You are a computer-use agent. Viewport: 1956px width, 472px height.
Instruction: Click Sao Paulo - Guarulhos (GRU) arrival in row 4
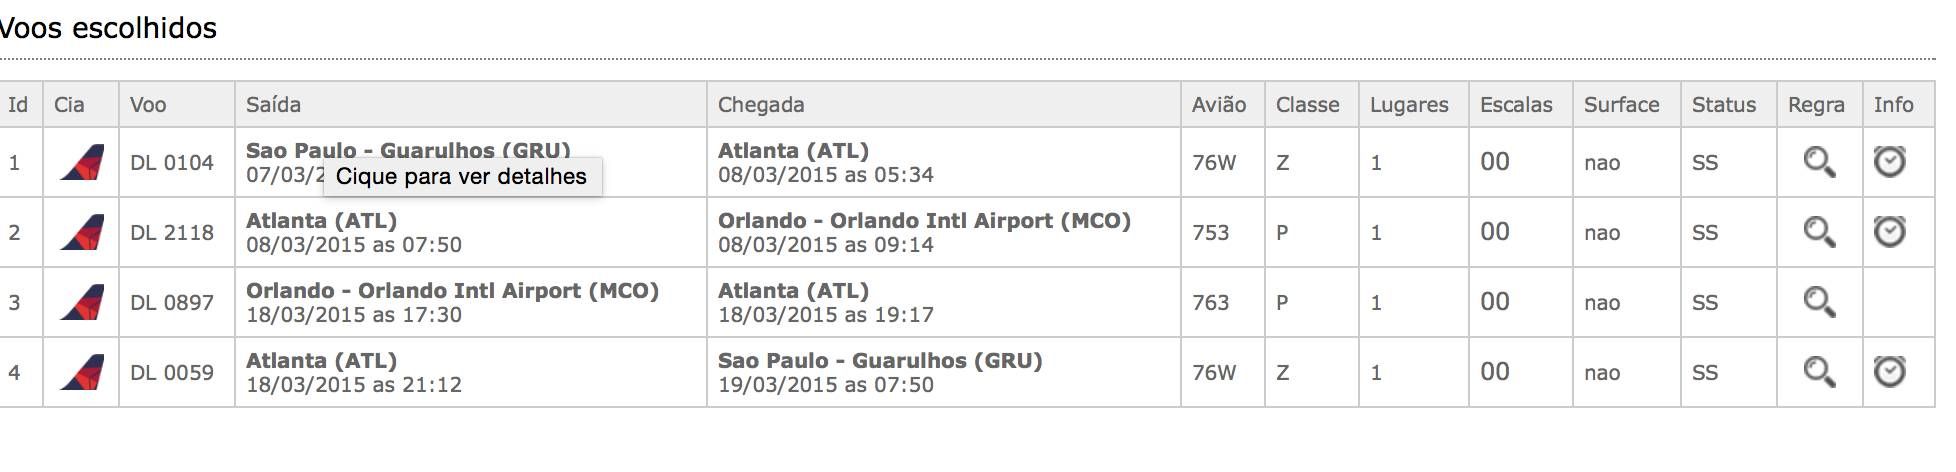click(x=880, y=361)
